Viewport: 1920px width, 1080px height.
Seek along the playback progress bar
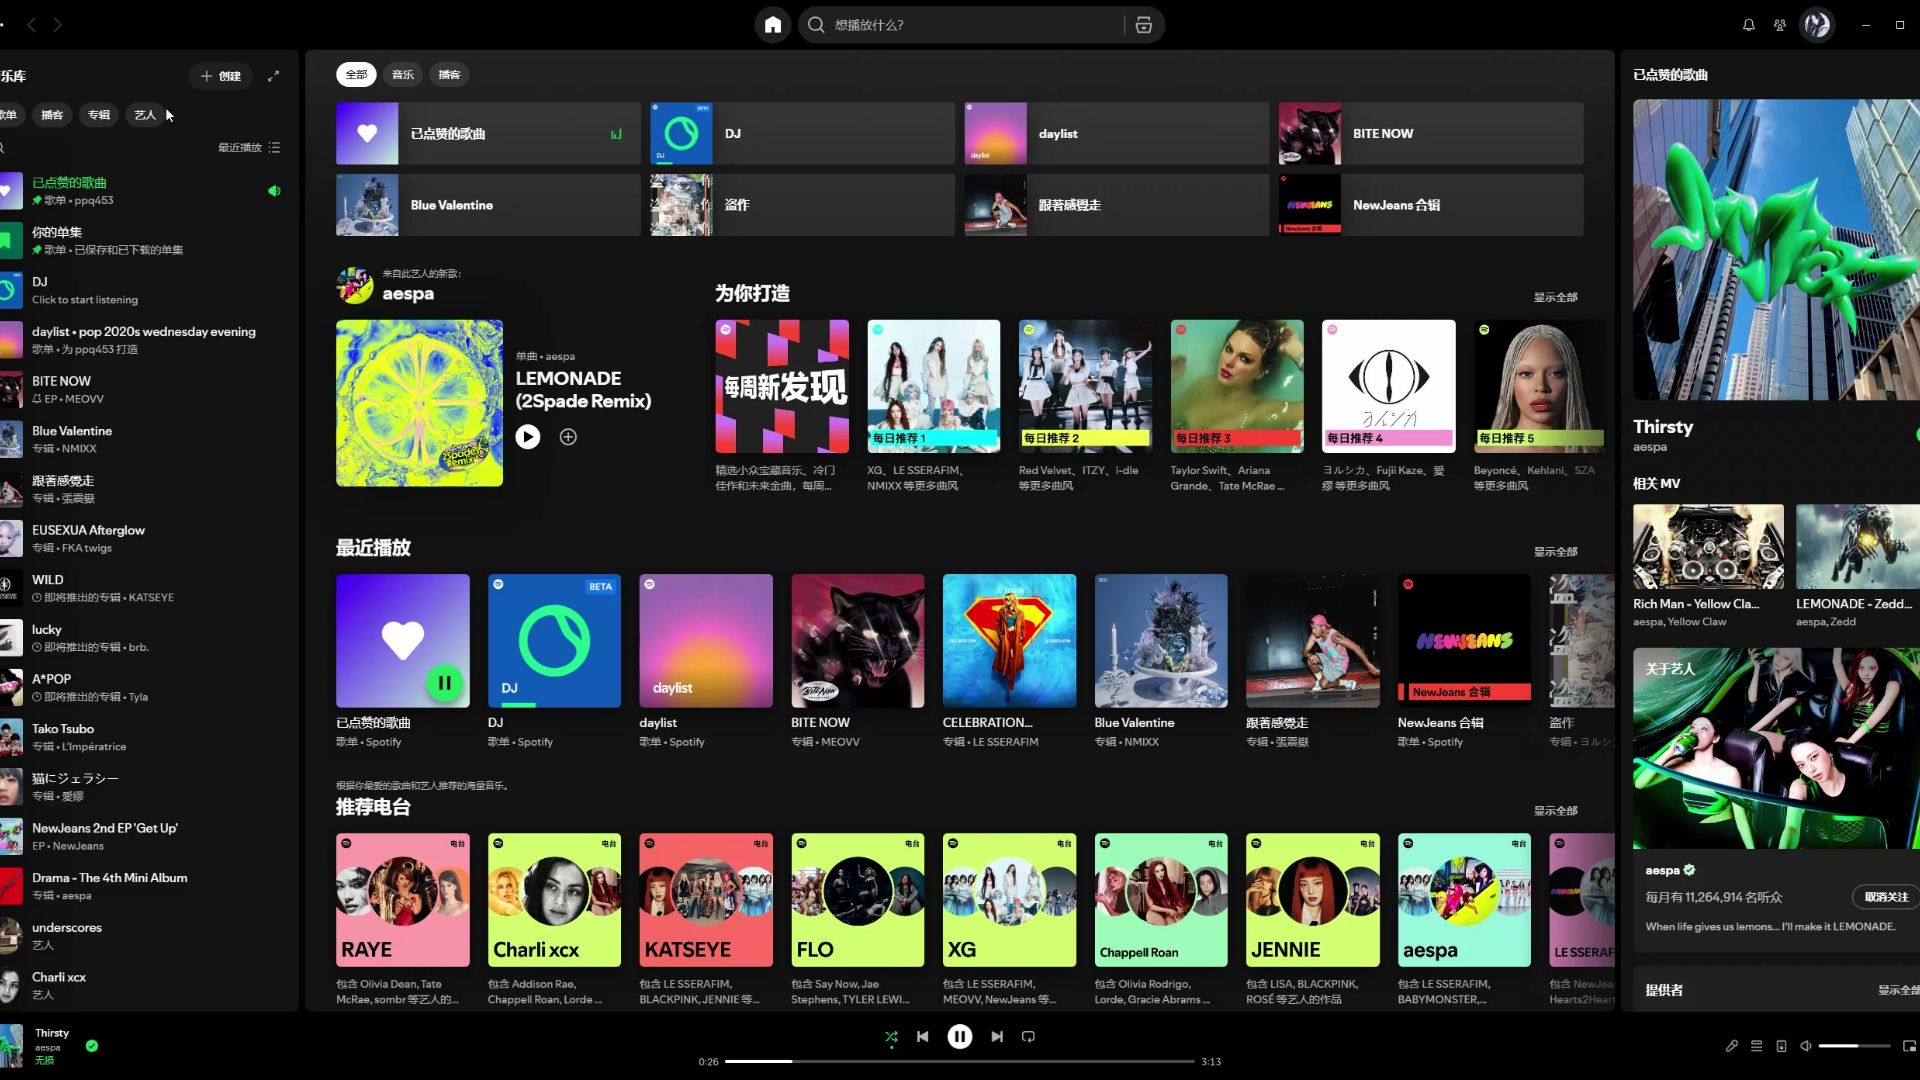point(960,1062)
